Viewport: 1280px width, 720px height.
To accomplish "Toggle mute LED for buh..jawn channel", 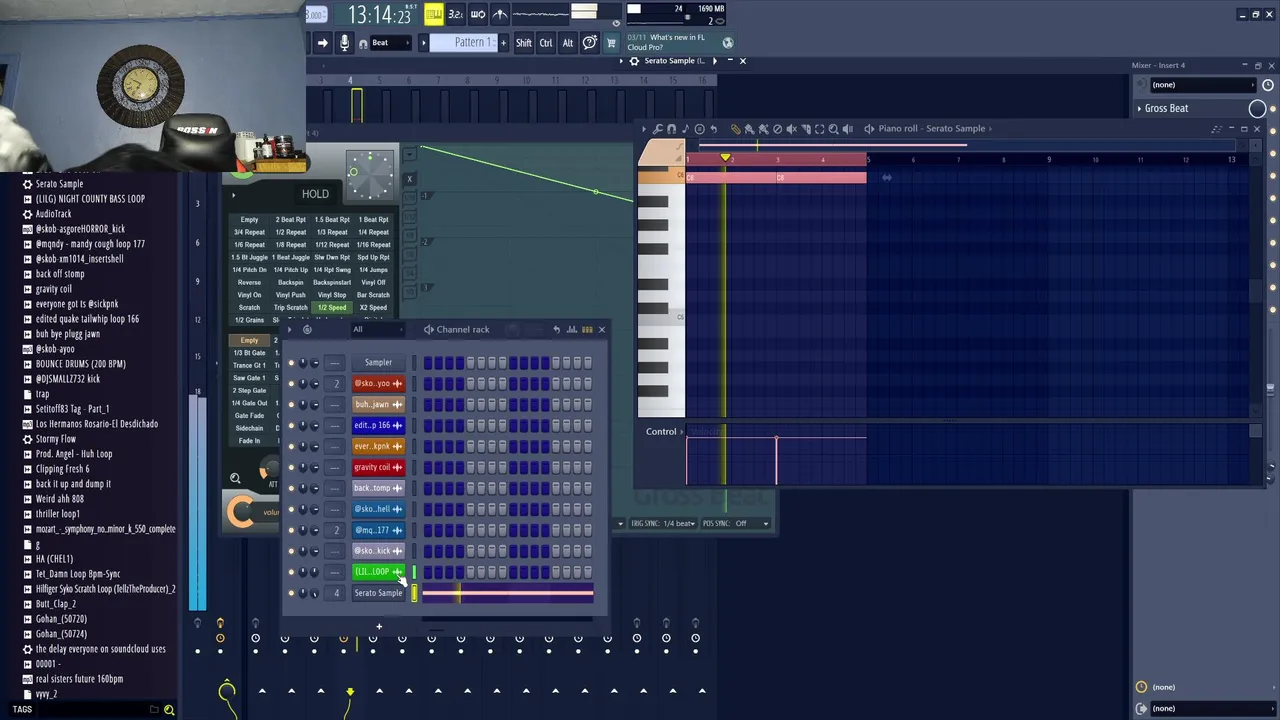I will pos(291,405).
